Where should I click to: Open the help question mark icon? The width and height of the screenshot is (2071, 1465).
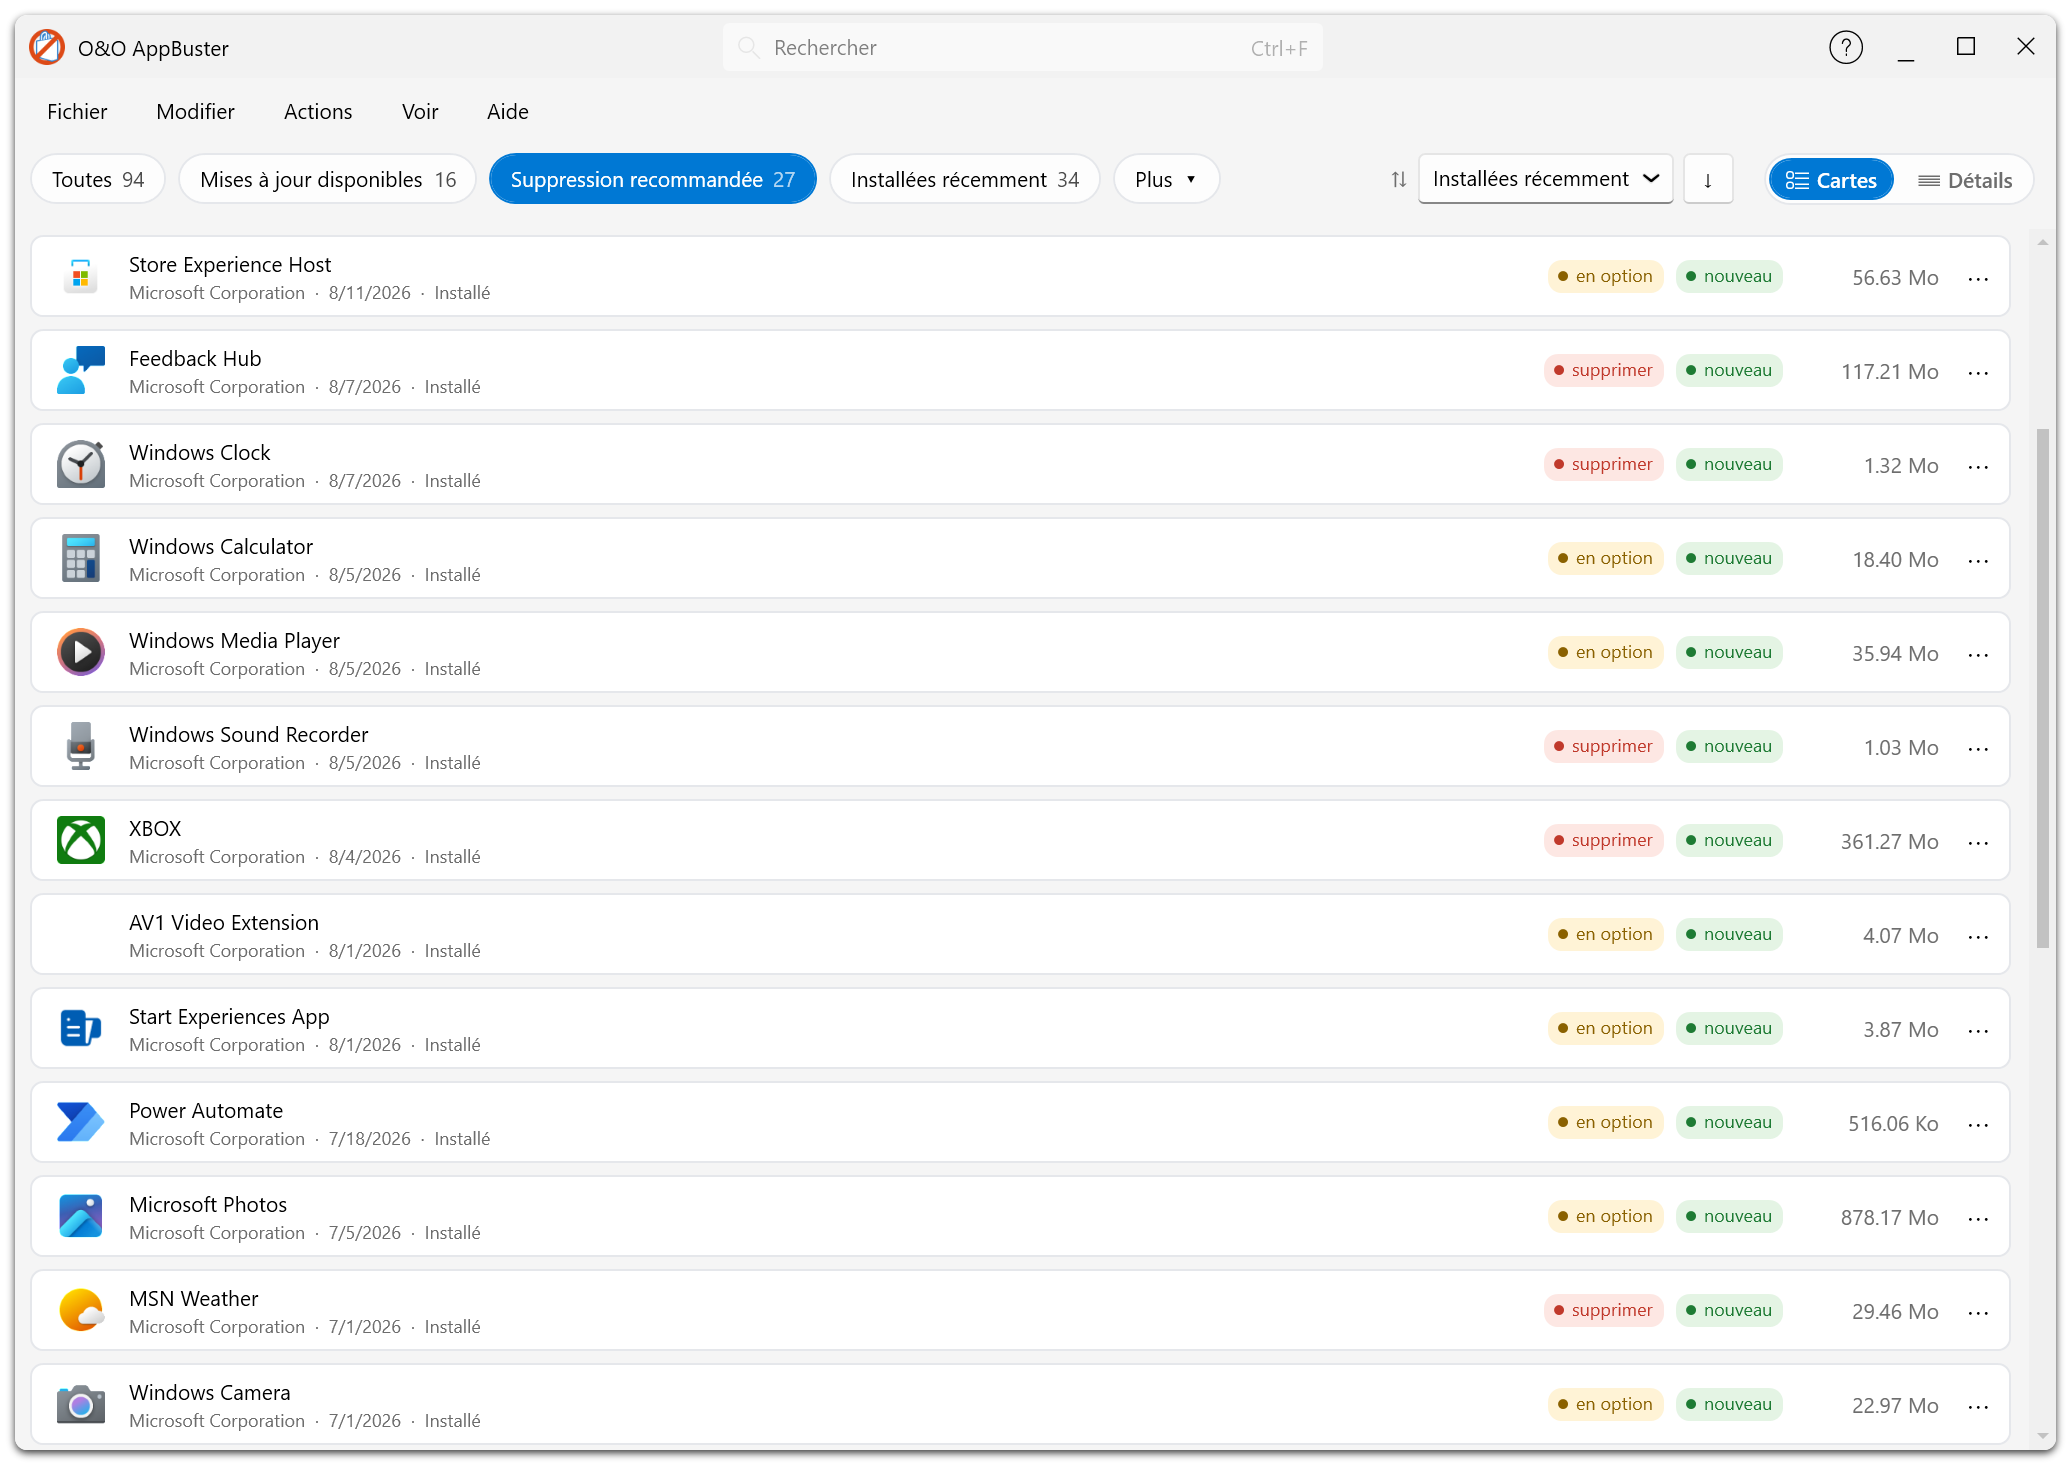(1845, 47)
